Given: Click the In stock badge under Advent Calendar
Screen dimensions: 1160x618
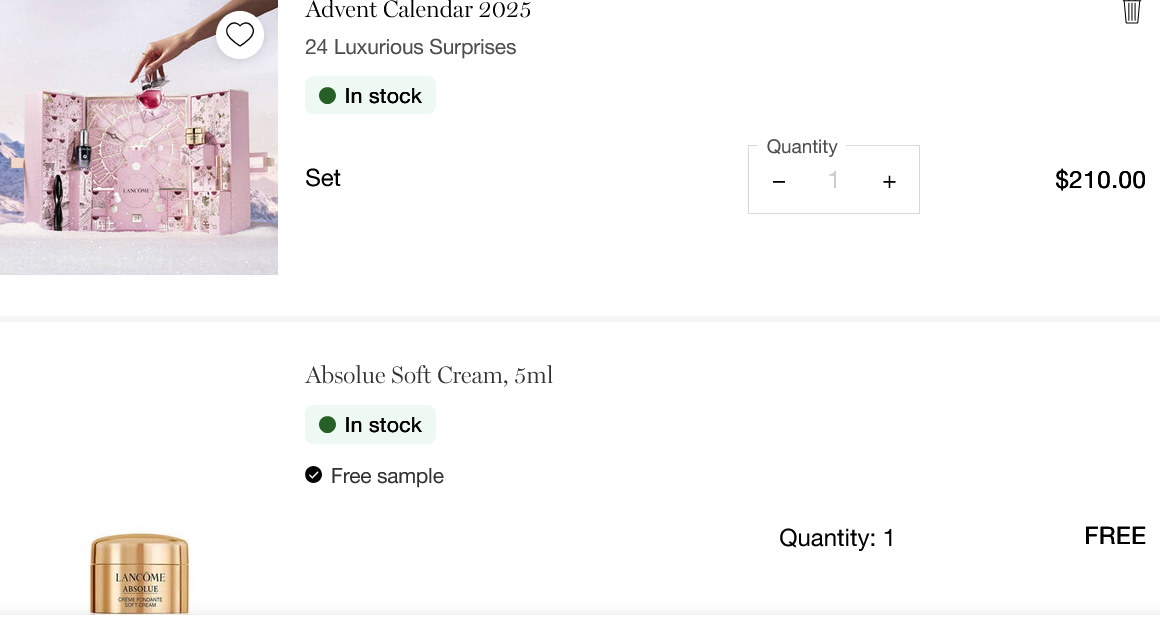Looking at the screenshot, I should point(370,96).
